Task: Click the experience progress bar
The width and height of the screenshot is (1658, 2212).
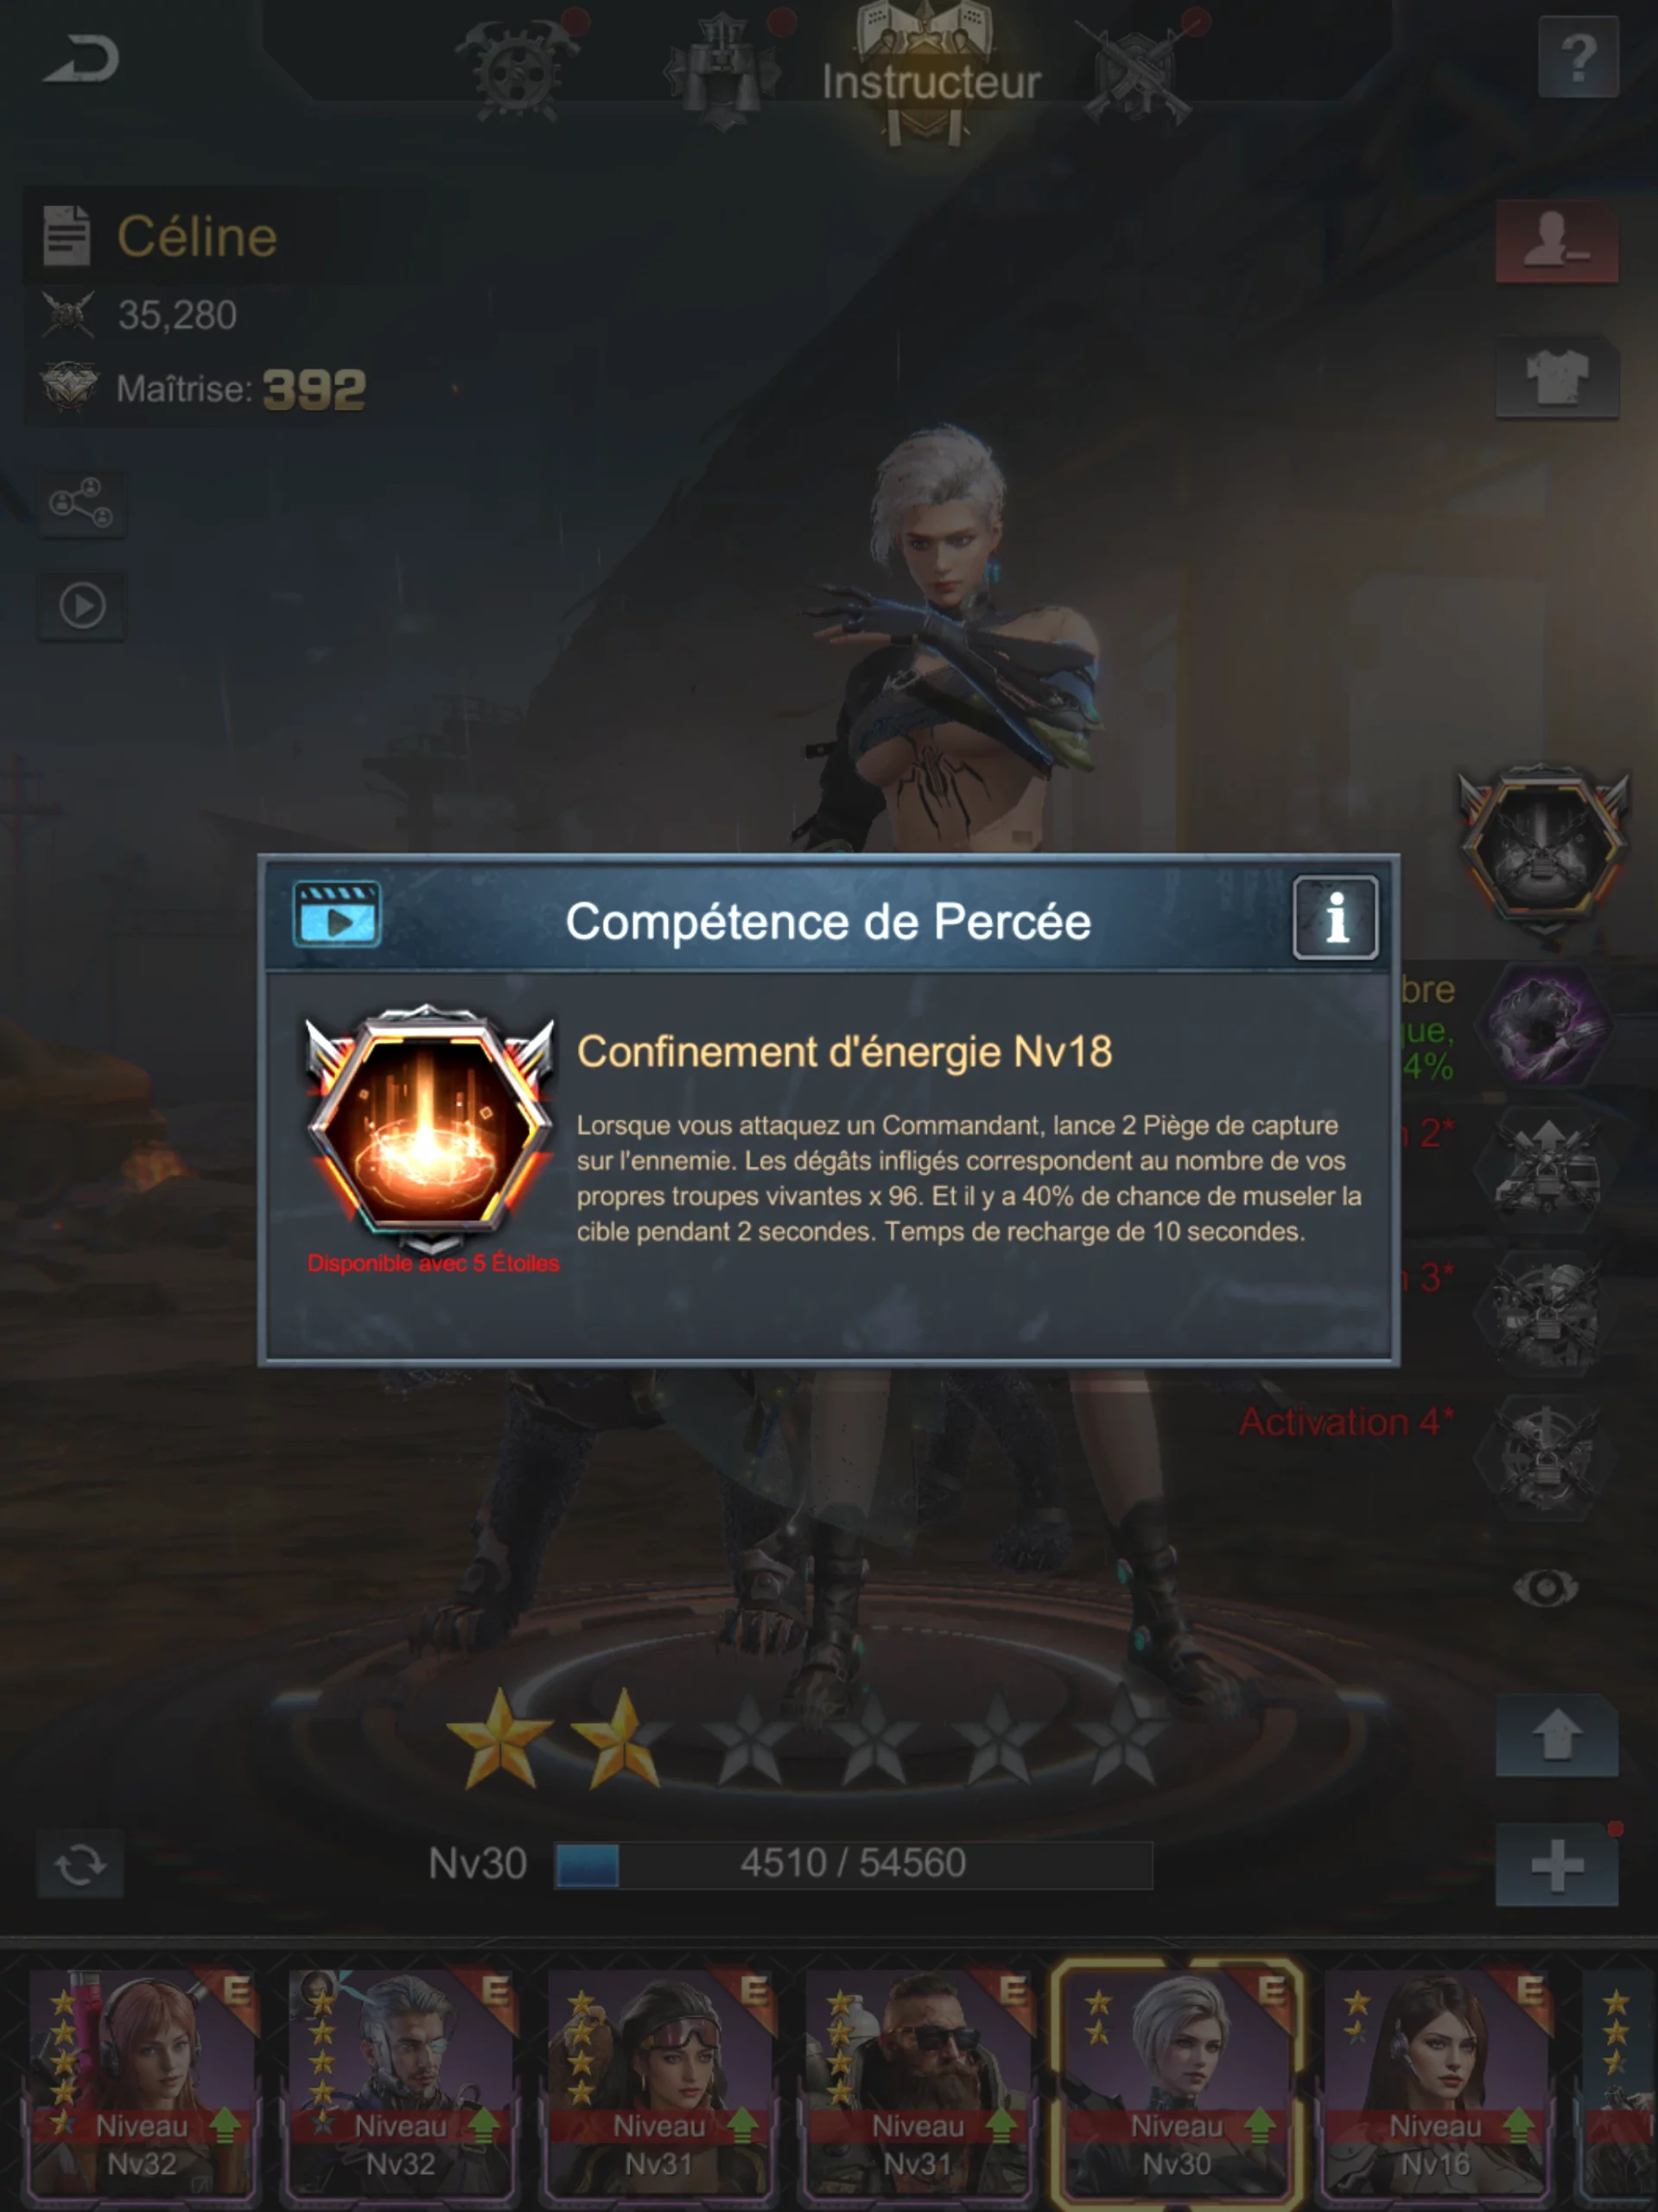Action: pos(853,1864)
